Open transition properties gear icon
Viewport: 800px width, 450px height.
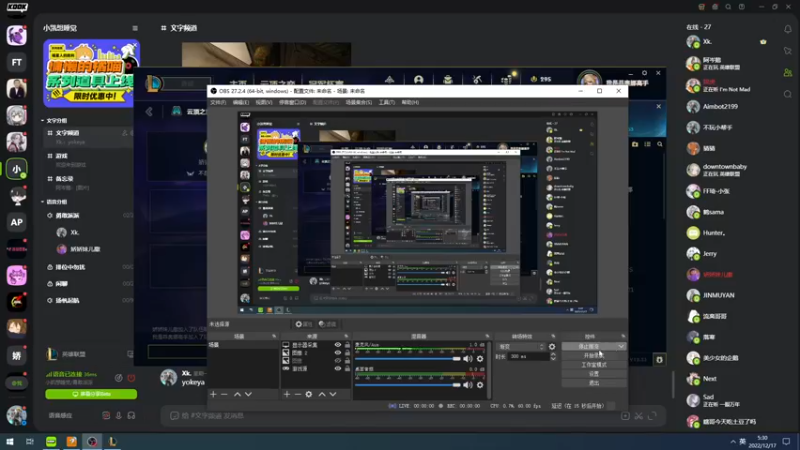(552, 347)
